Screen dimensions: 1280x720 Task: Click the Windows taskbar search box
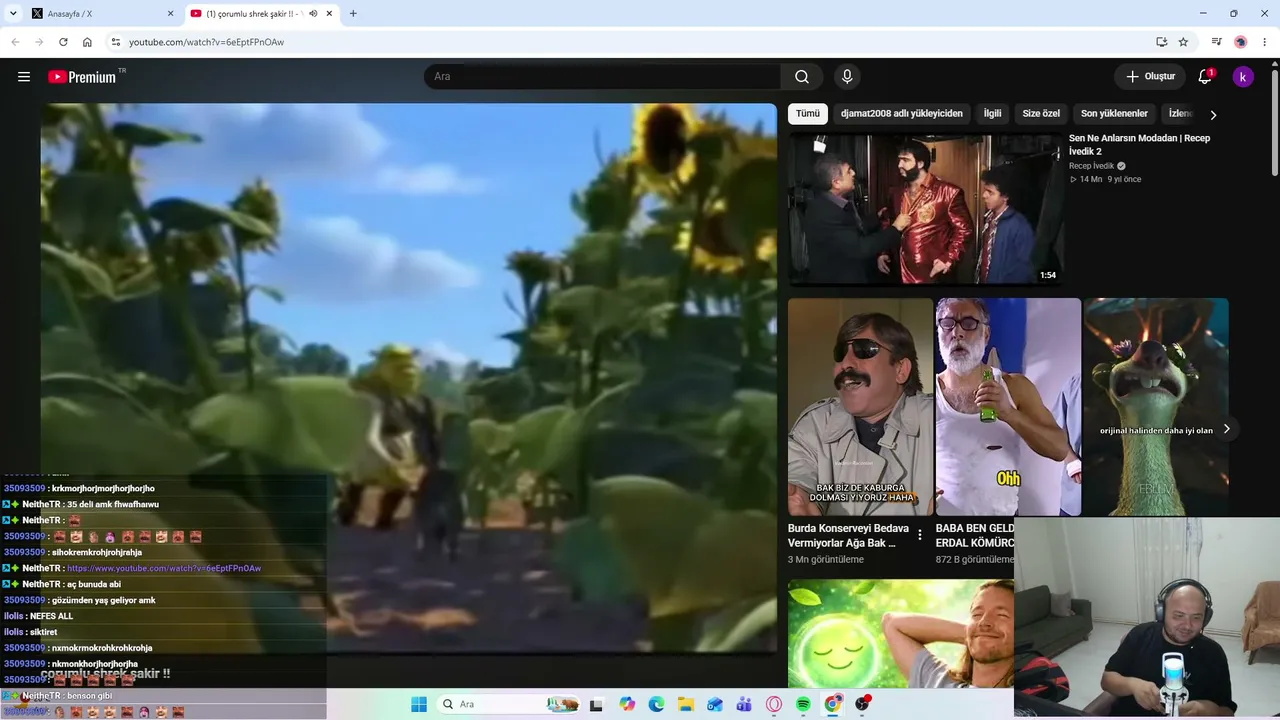point(510,704)
